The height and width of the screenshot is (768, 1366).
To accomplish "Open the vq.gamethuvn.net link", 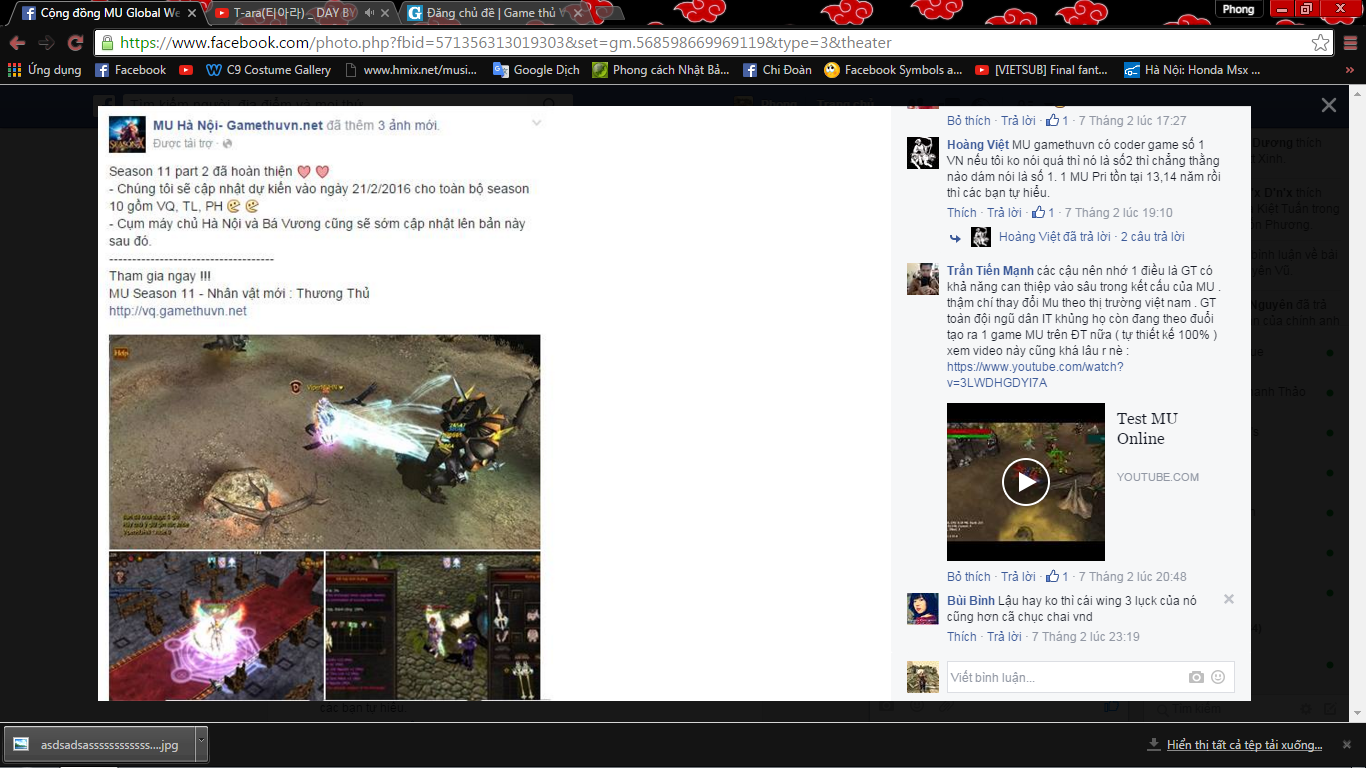I will point(178,311).
